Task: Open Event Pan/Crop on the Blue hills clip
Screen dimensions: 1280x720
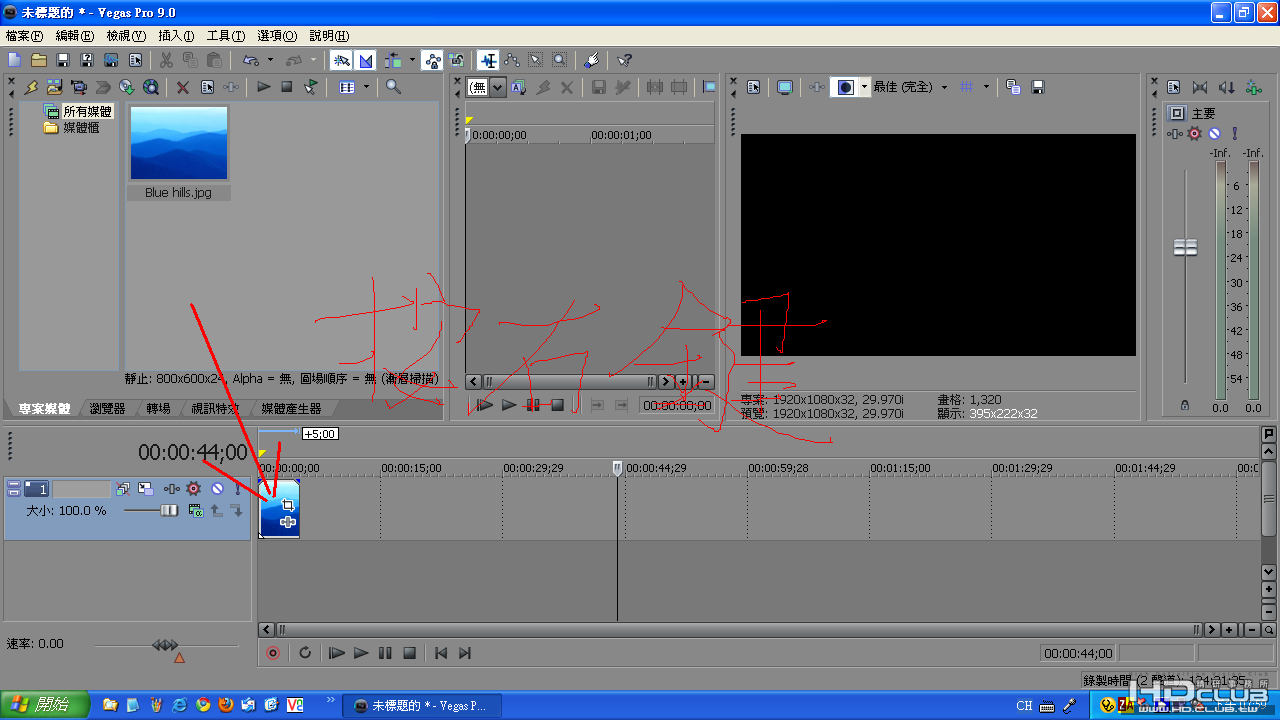Action: click(288, 505)
